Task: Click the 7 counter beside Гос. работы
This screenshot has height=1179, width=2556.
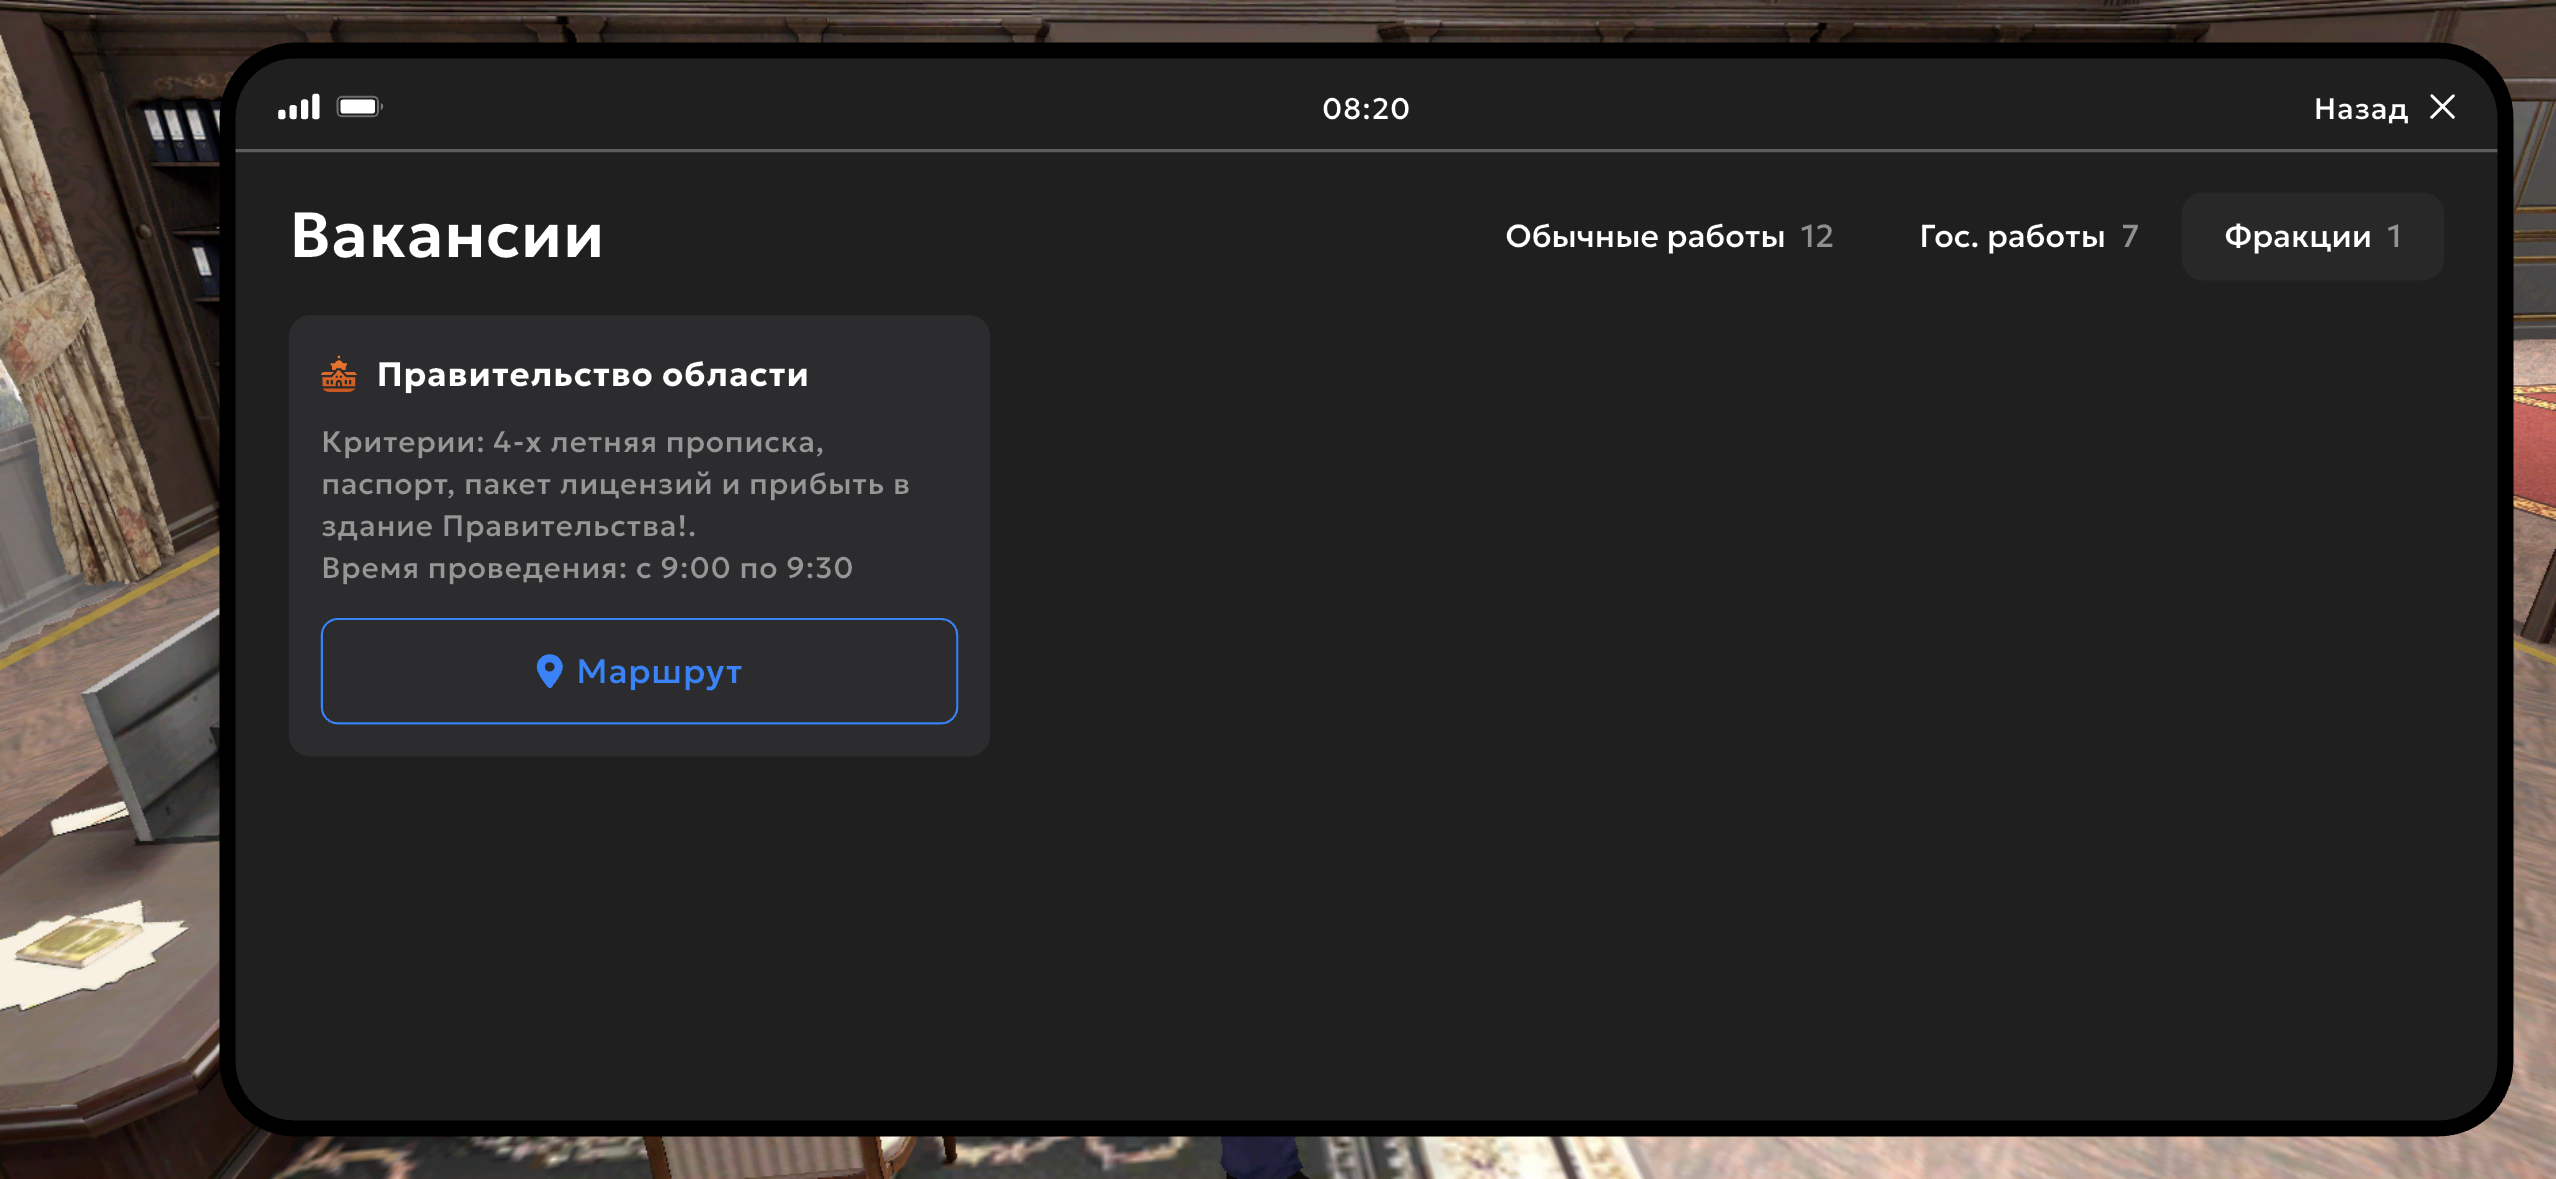Action: pyautogui.click(x=2130, y=237)
